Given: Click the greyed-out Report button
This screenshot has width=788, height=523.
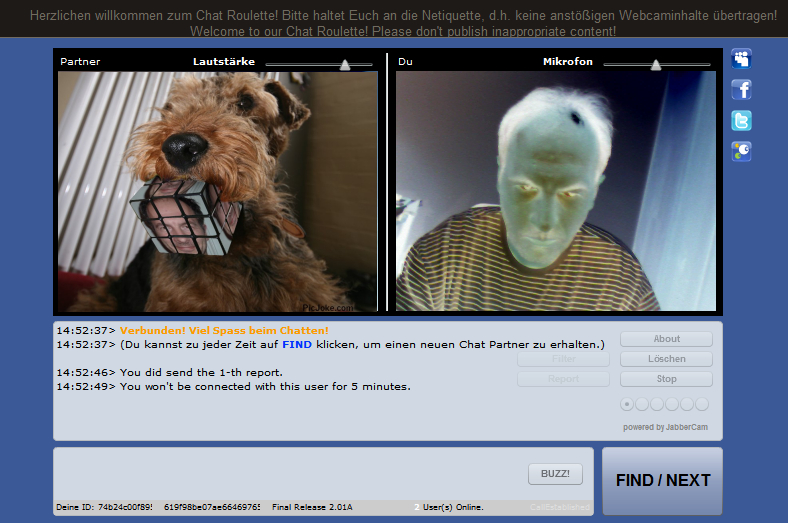Looking at the screenshot, I should point(563,379).
